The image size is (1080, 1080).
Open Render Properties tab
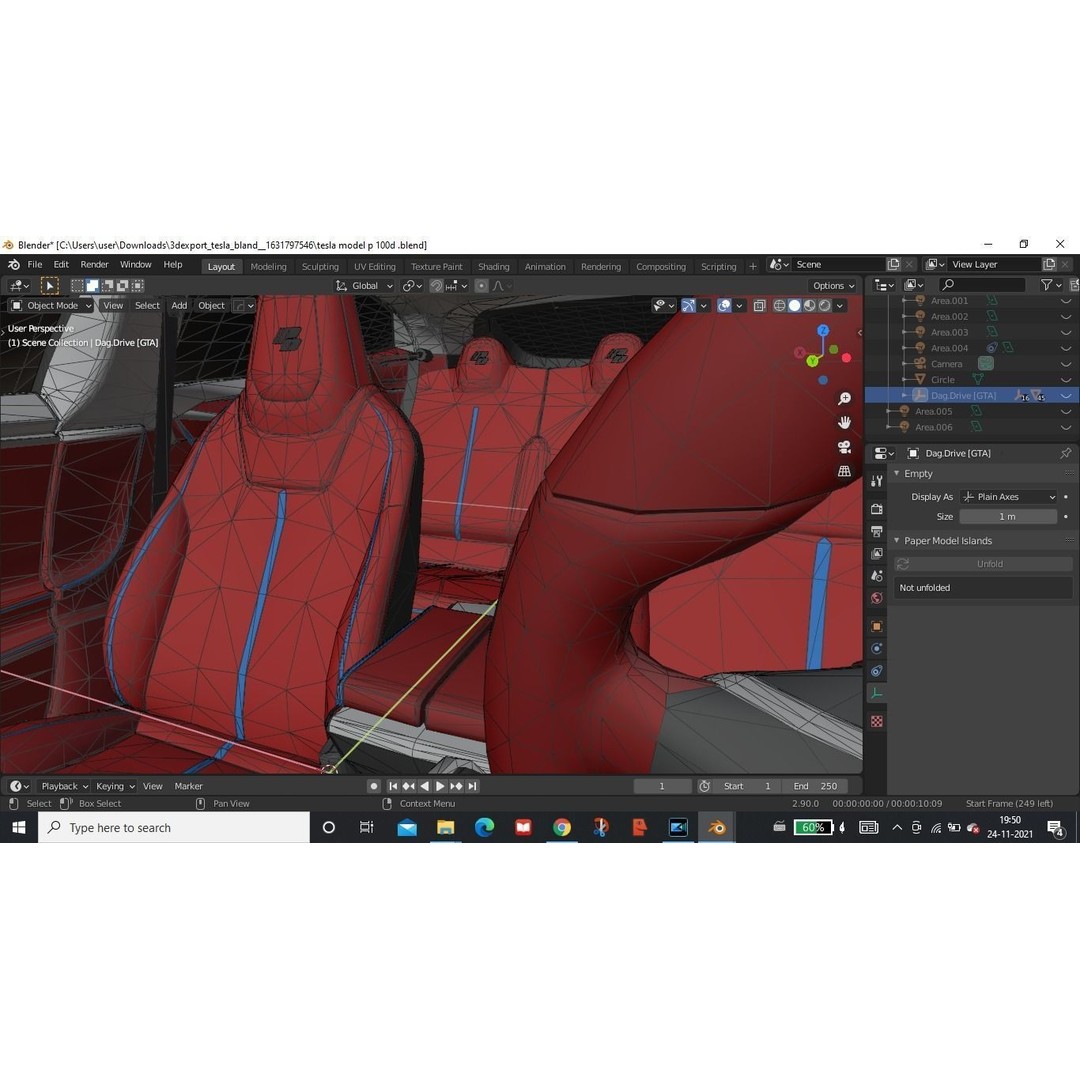click(877, 509)
